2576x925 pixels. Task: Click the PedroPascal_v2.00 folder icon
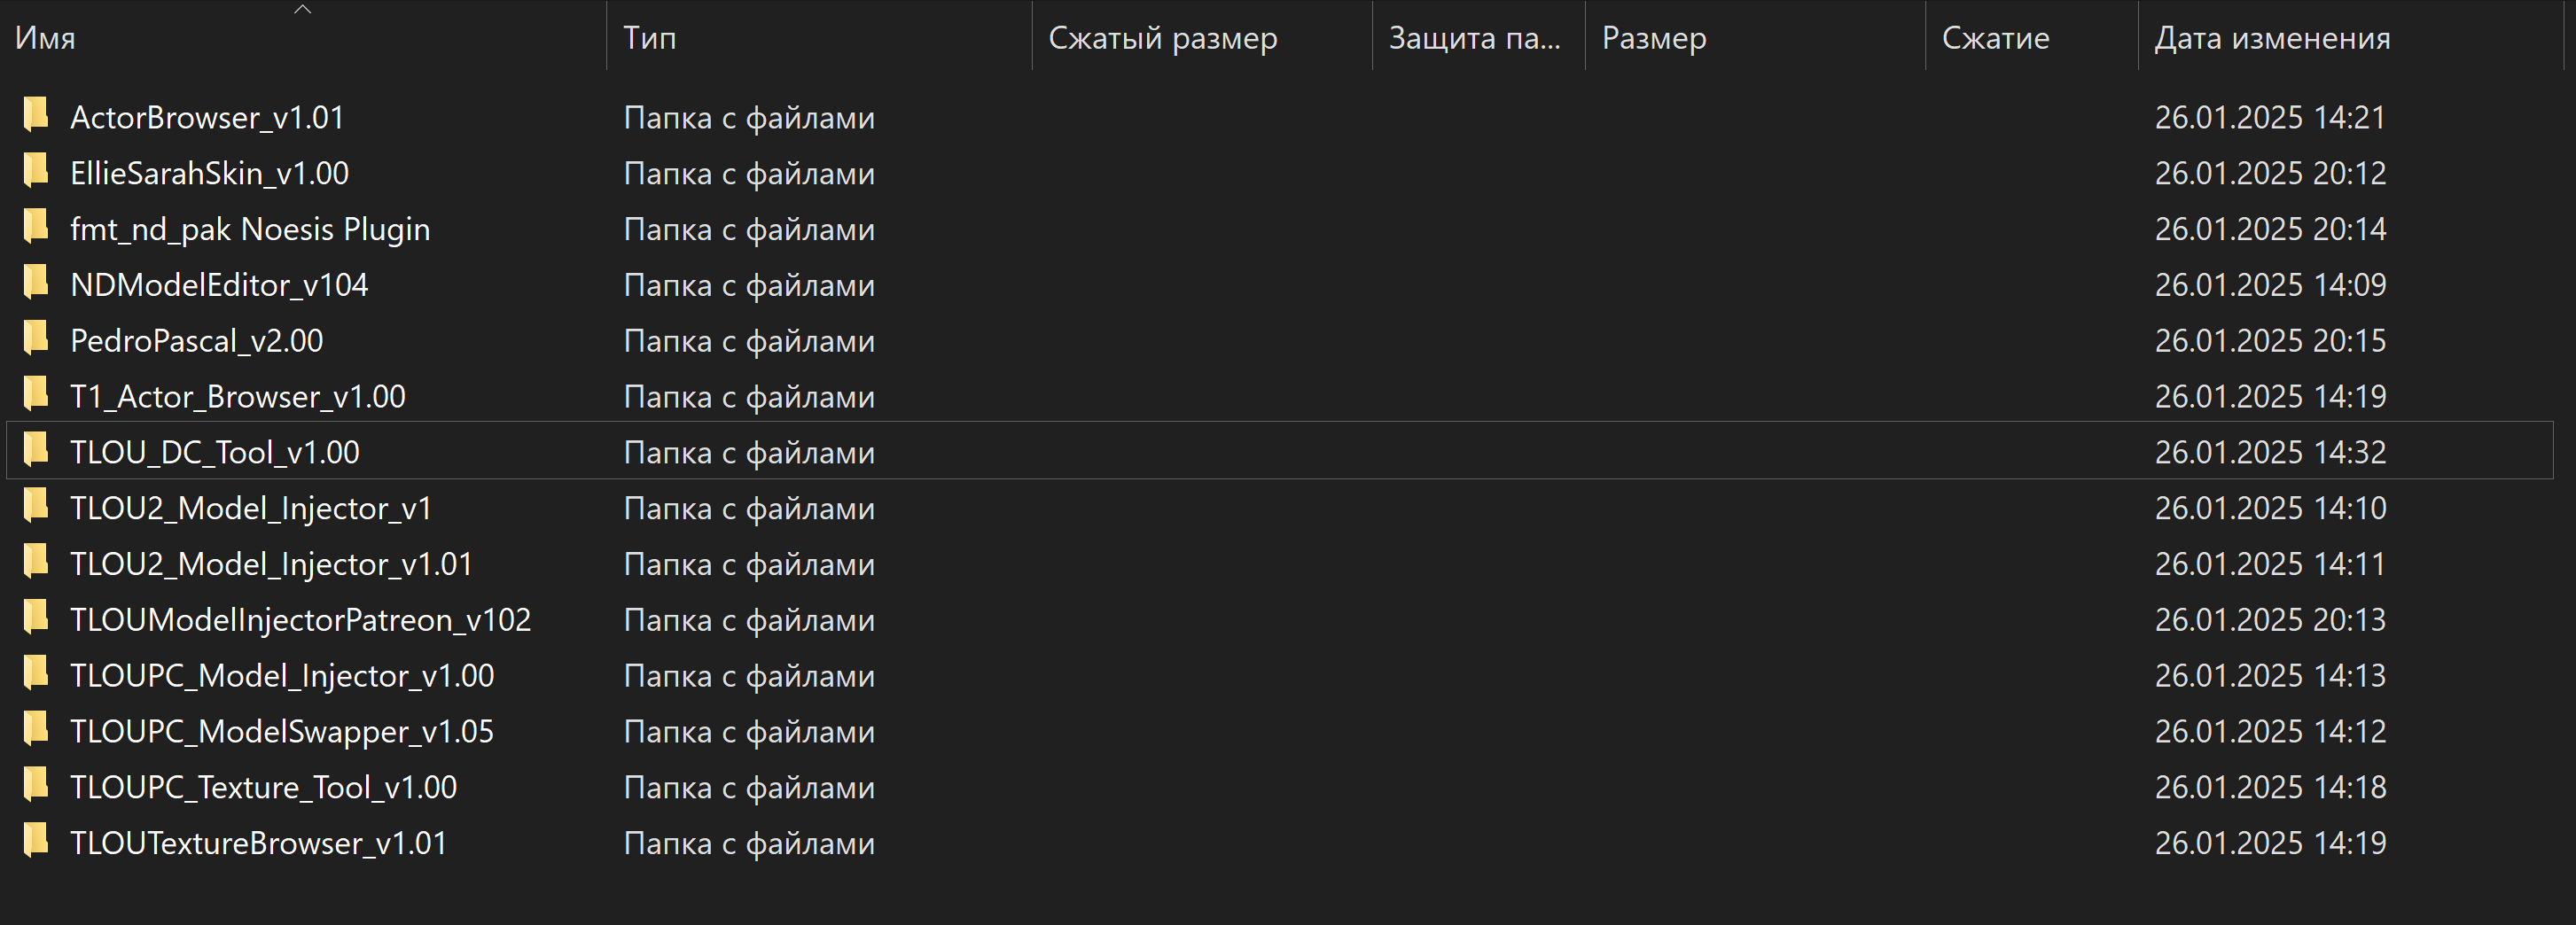point(36,340)
